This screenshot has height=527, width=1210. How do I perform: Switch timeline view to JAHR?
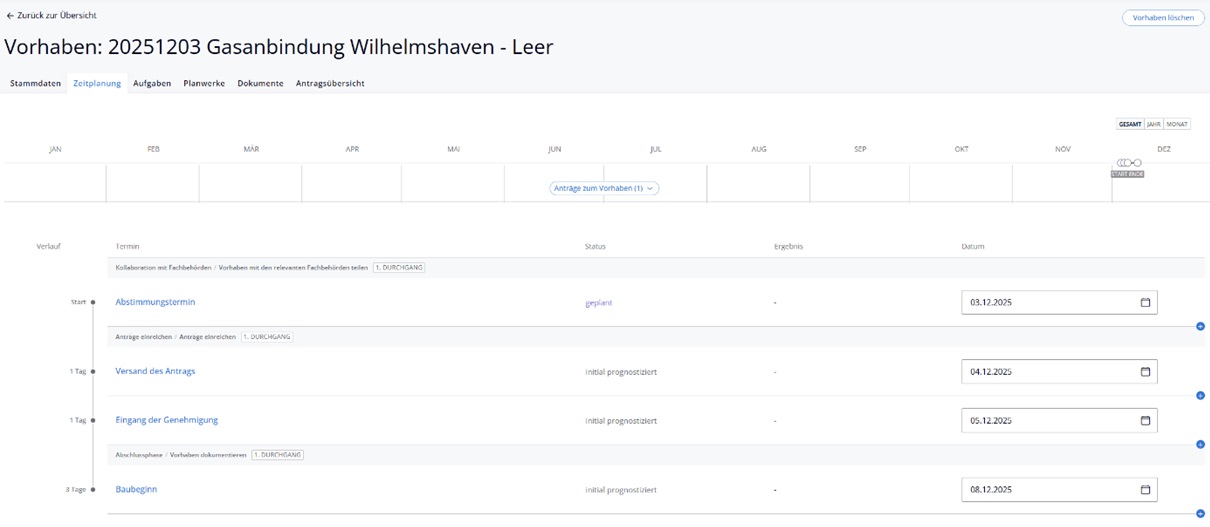click(1153, 124)
